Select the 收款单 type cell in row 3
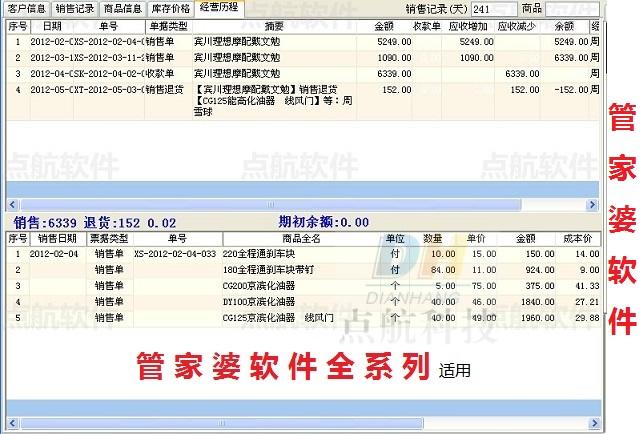 (160, 74)
